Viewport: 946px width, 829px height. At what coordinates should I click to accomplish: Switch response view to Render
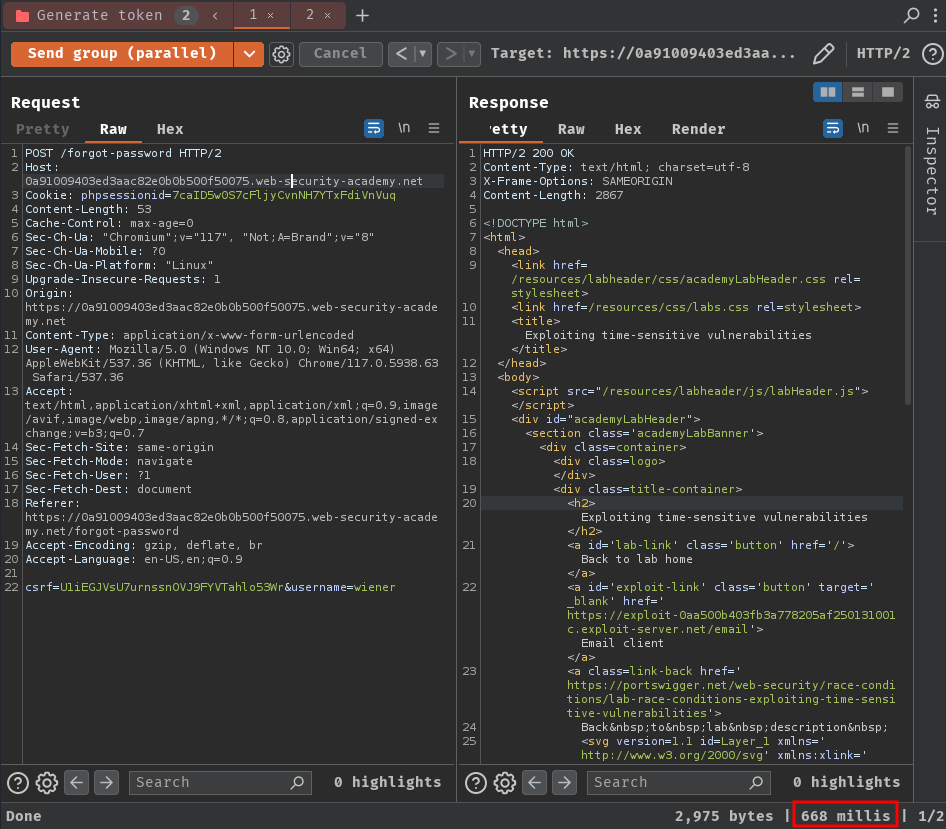click(699, 129)
